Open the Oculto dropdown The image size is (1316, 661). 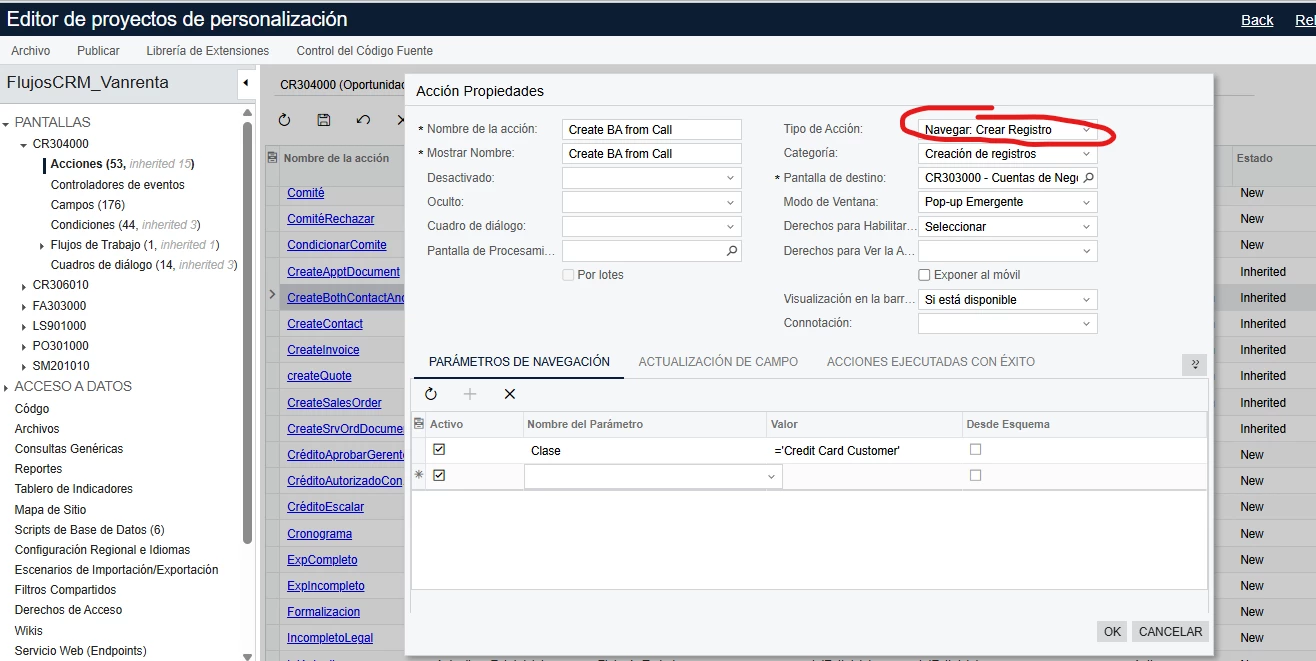click(x=731, y=202)
